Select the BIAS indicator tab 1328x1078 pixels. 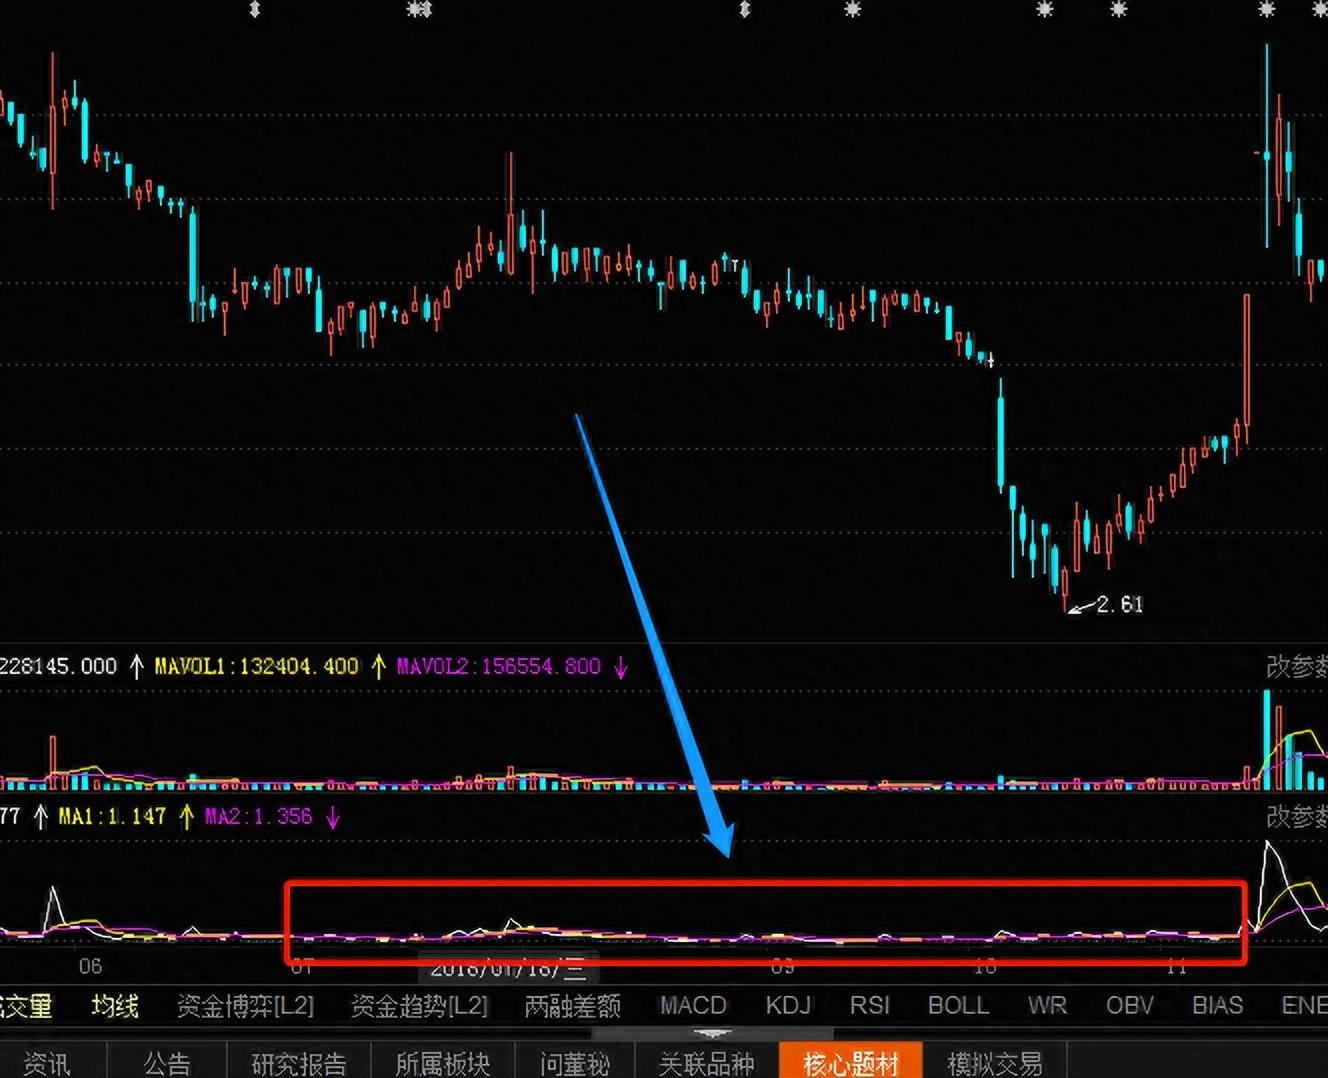pos(1217,1005)
